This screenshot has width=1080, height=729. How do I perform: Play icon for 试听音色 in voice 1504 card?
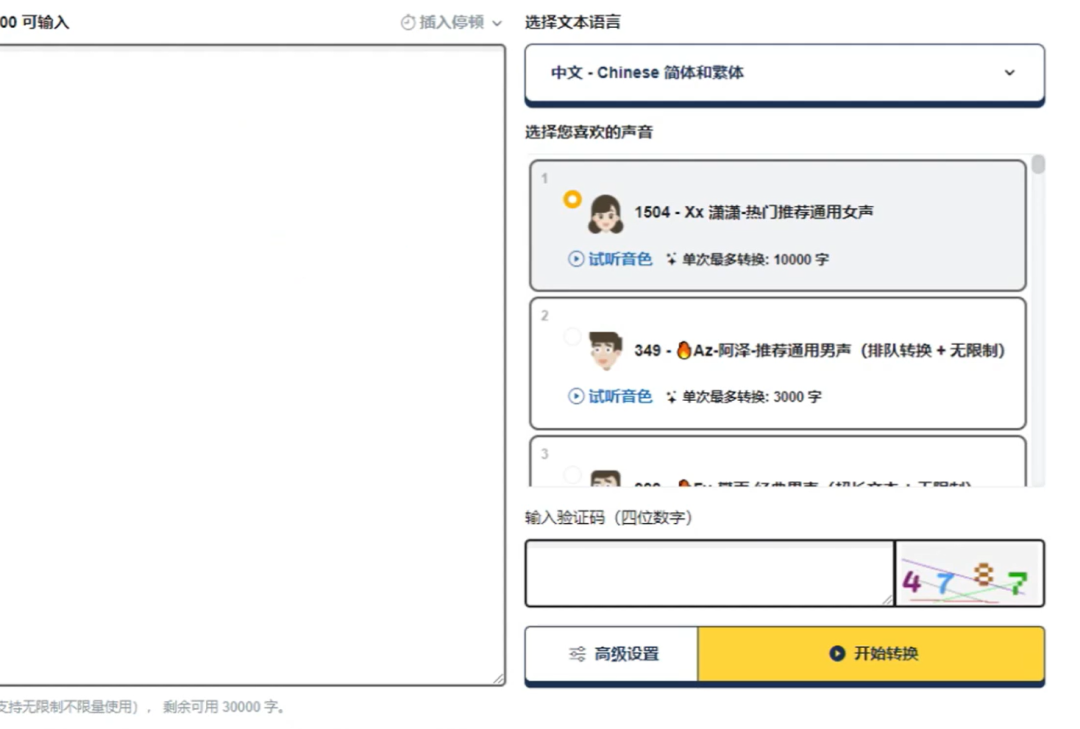point(575,259)
